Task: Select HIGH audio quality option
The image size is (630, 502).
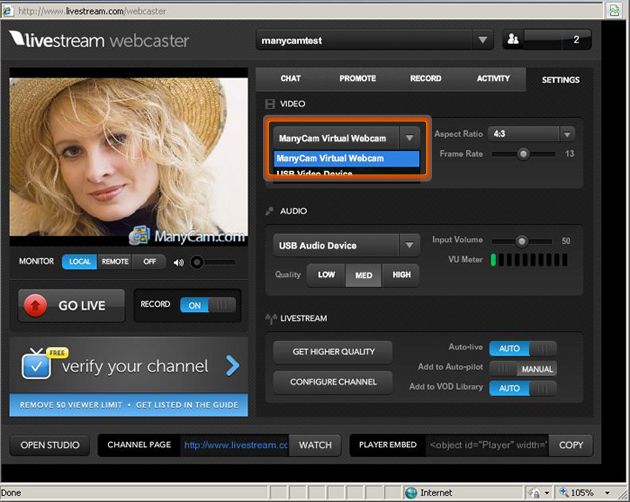Action: pyautogui.click(x=401, y=275)
